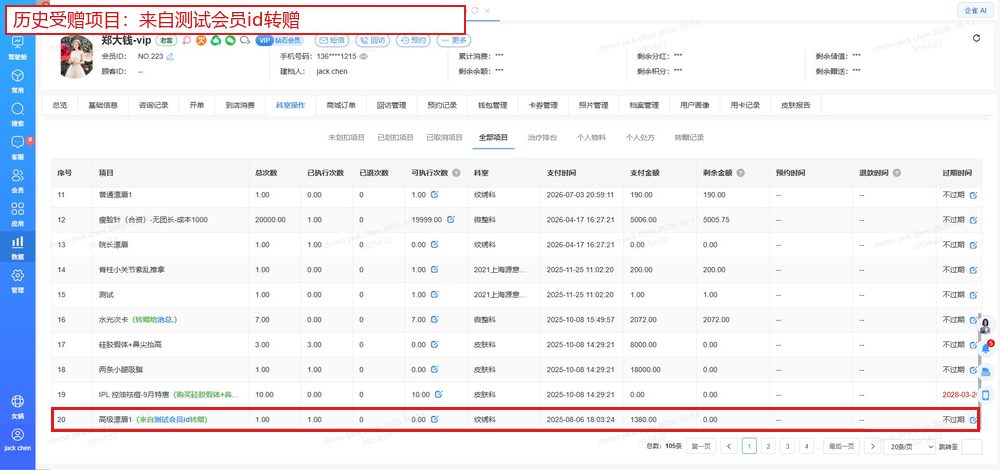Switch to 皮肤报告 tab
Viewport: 1000px width, 470px height.
795,106
